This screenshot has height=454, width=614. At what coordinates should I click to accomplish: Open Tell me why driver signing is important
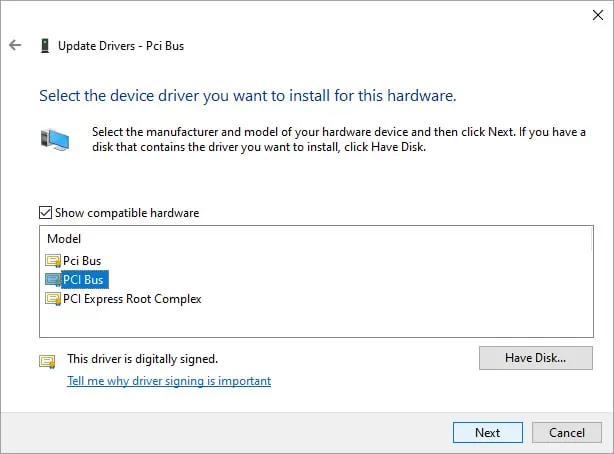[x=168, y=381]
